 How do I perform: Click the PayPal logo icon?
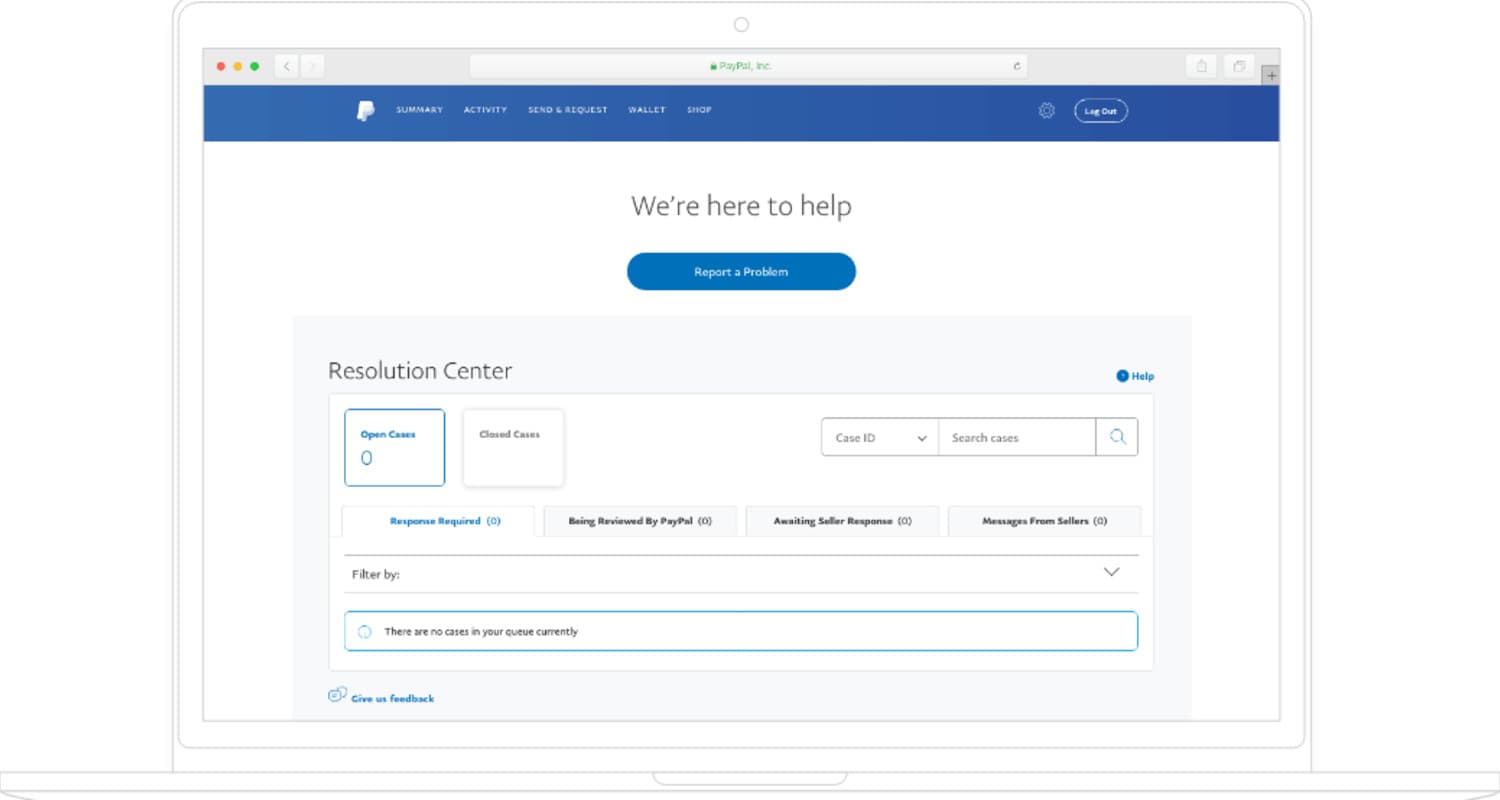pyautogui.click(x=365, y=111)
